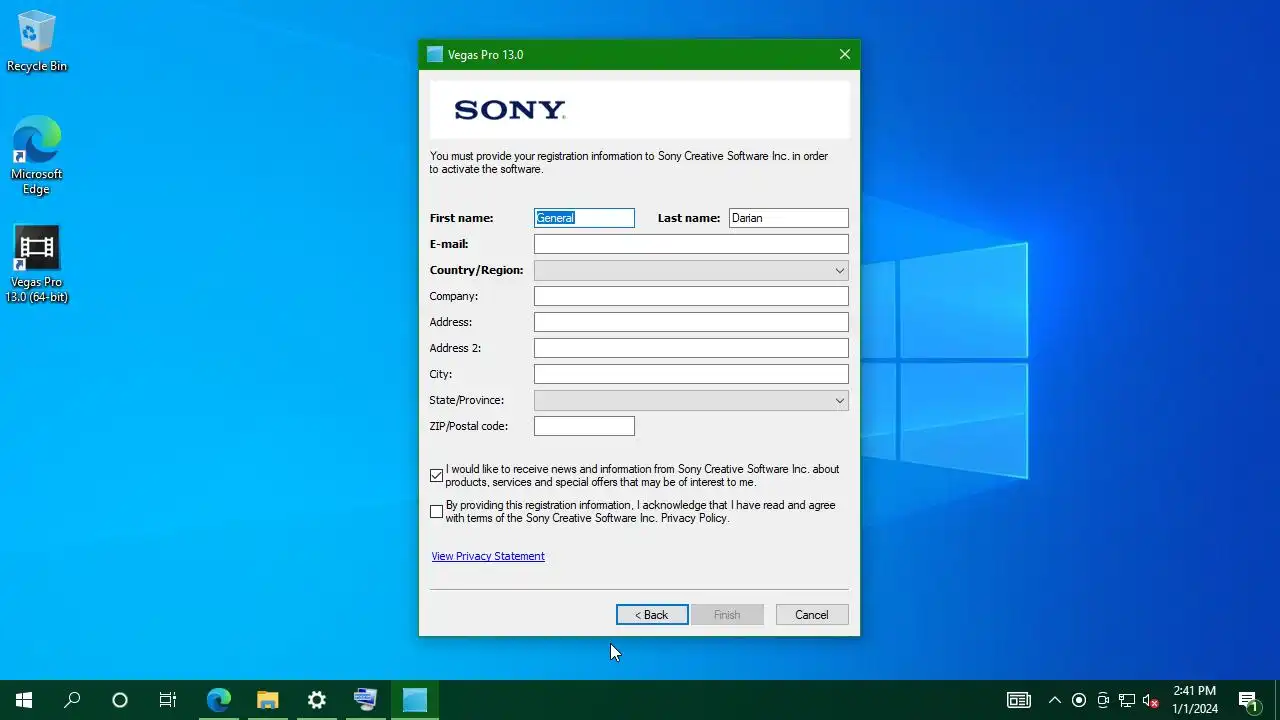The image size is (1280, 720).
Task: Show hidden system tray icons
Action: (x=1054, y=700)
